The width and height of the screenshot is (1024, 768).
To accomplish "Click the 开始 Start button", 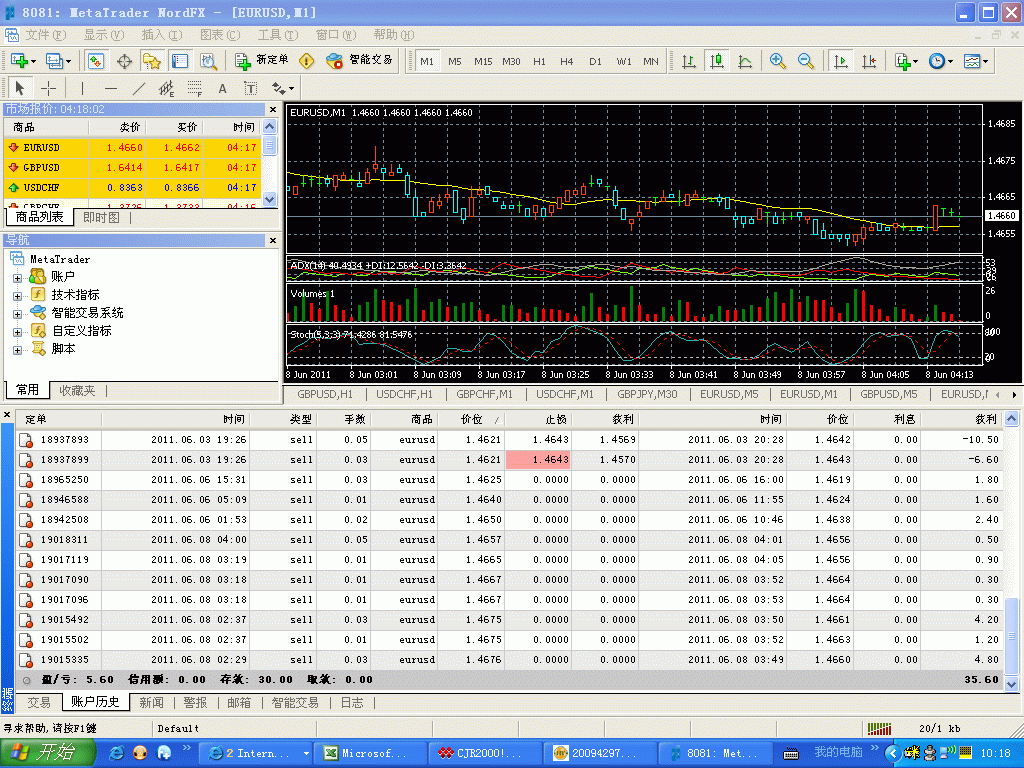I will pos(45,753).
